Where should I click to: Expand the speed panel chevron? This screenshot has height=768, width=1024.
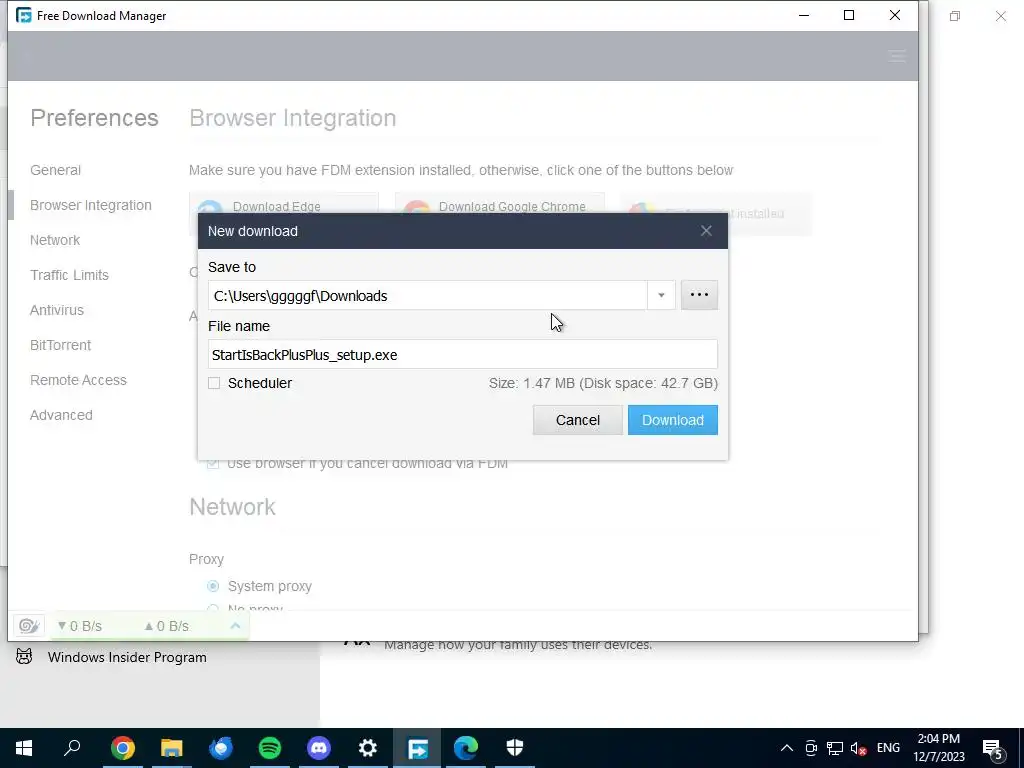pos(236,626)
